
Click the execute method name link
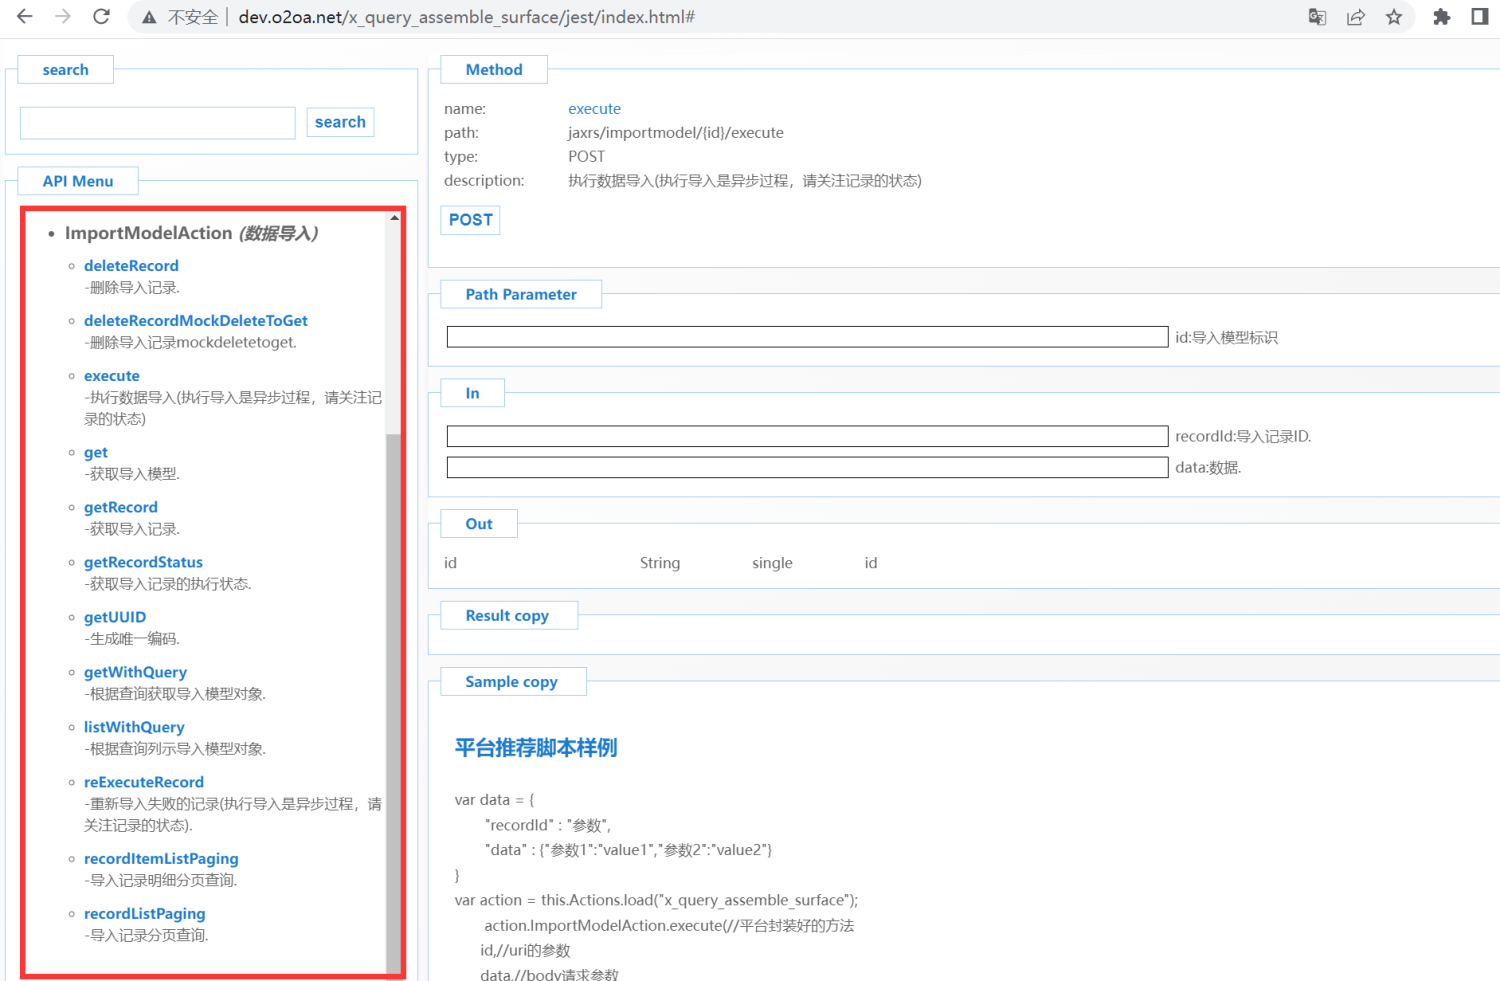click(594, 109)
